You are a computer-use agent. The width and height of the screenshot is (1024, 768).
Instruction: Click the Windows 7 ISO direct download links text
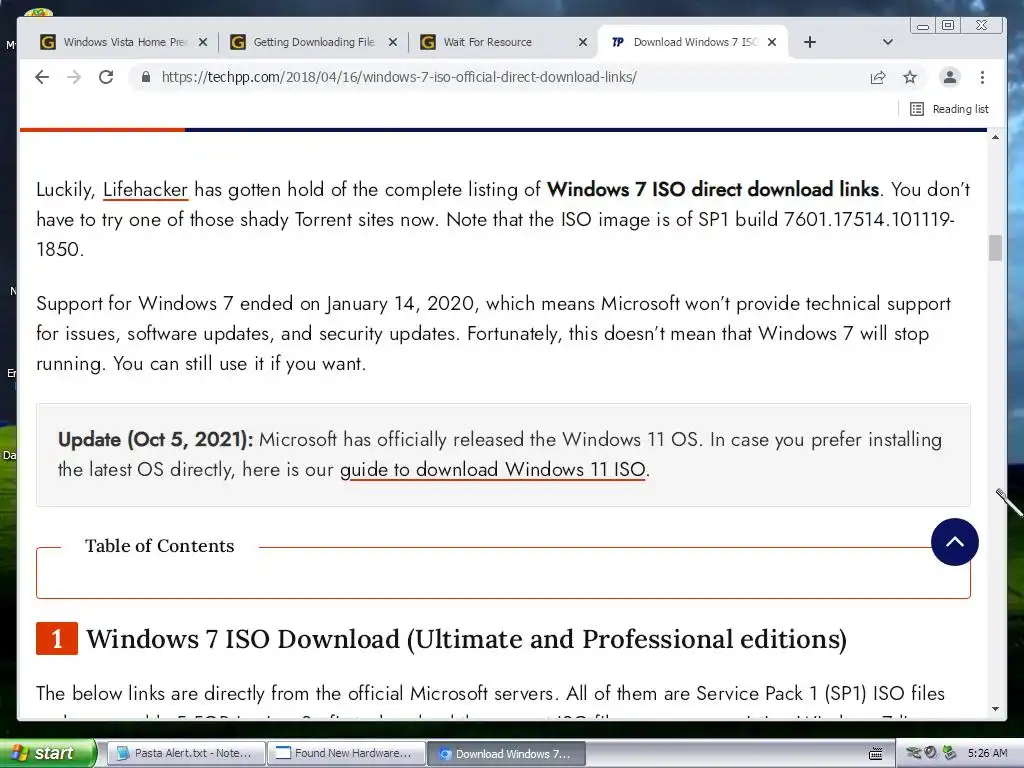point(713,189)
